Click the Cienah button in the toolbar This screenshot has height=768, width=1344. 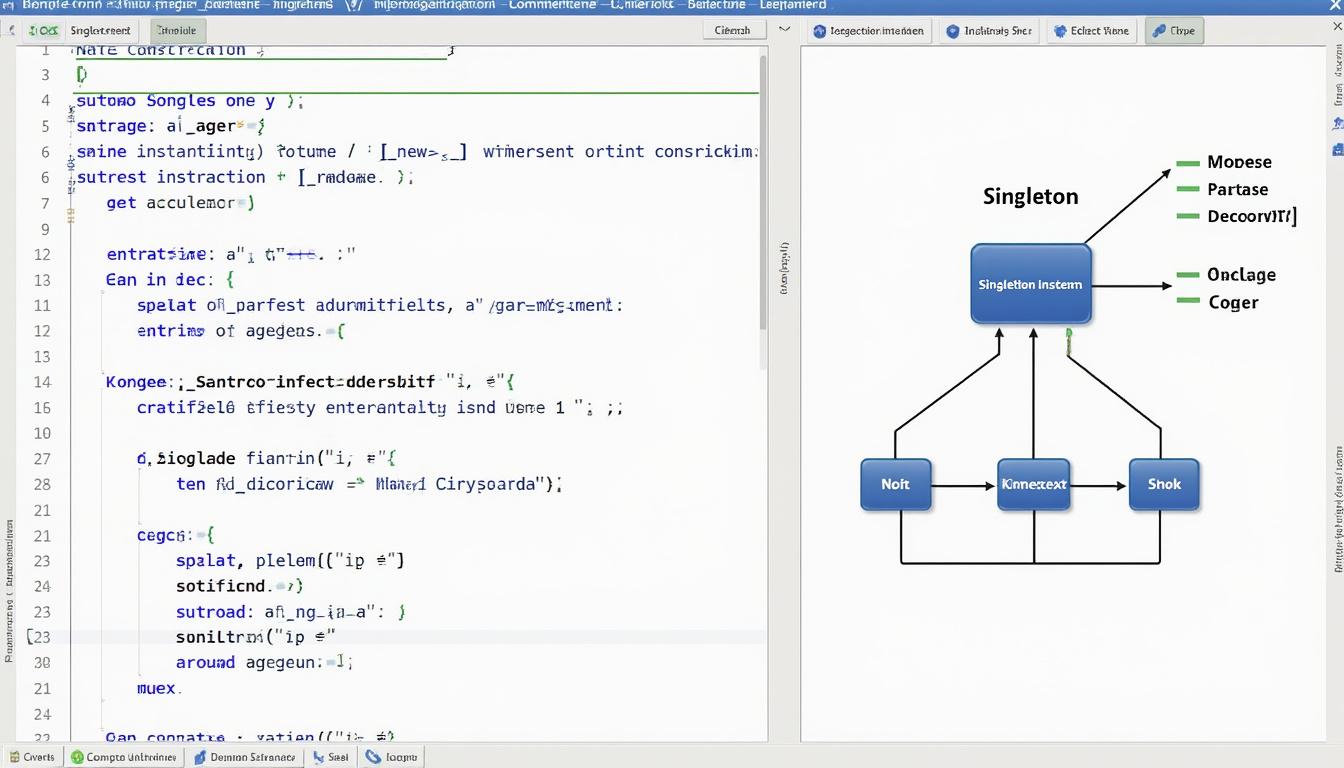733,30
